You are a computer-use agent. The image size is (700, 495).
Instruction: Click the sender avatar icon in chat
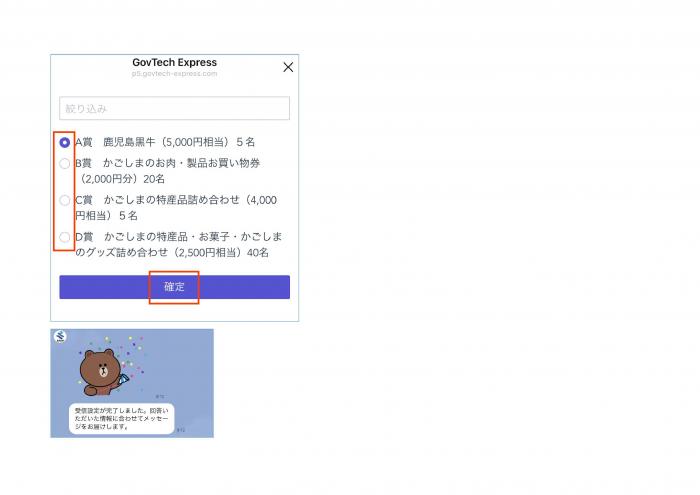pos(60,337)
